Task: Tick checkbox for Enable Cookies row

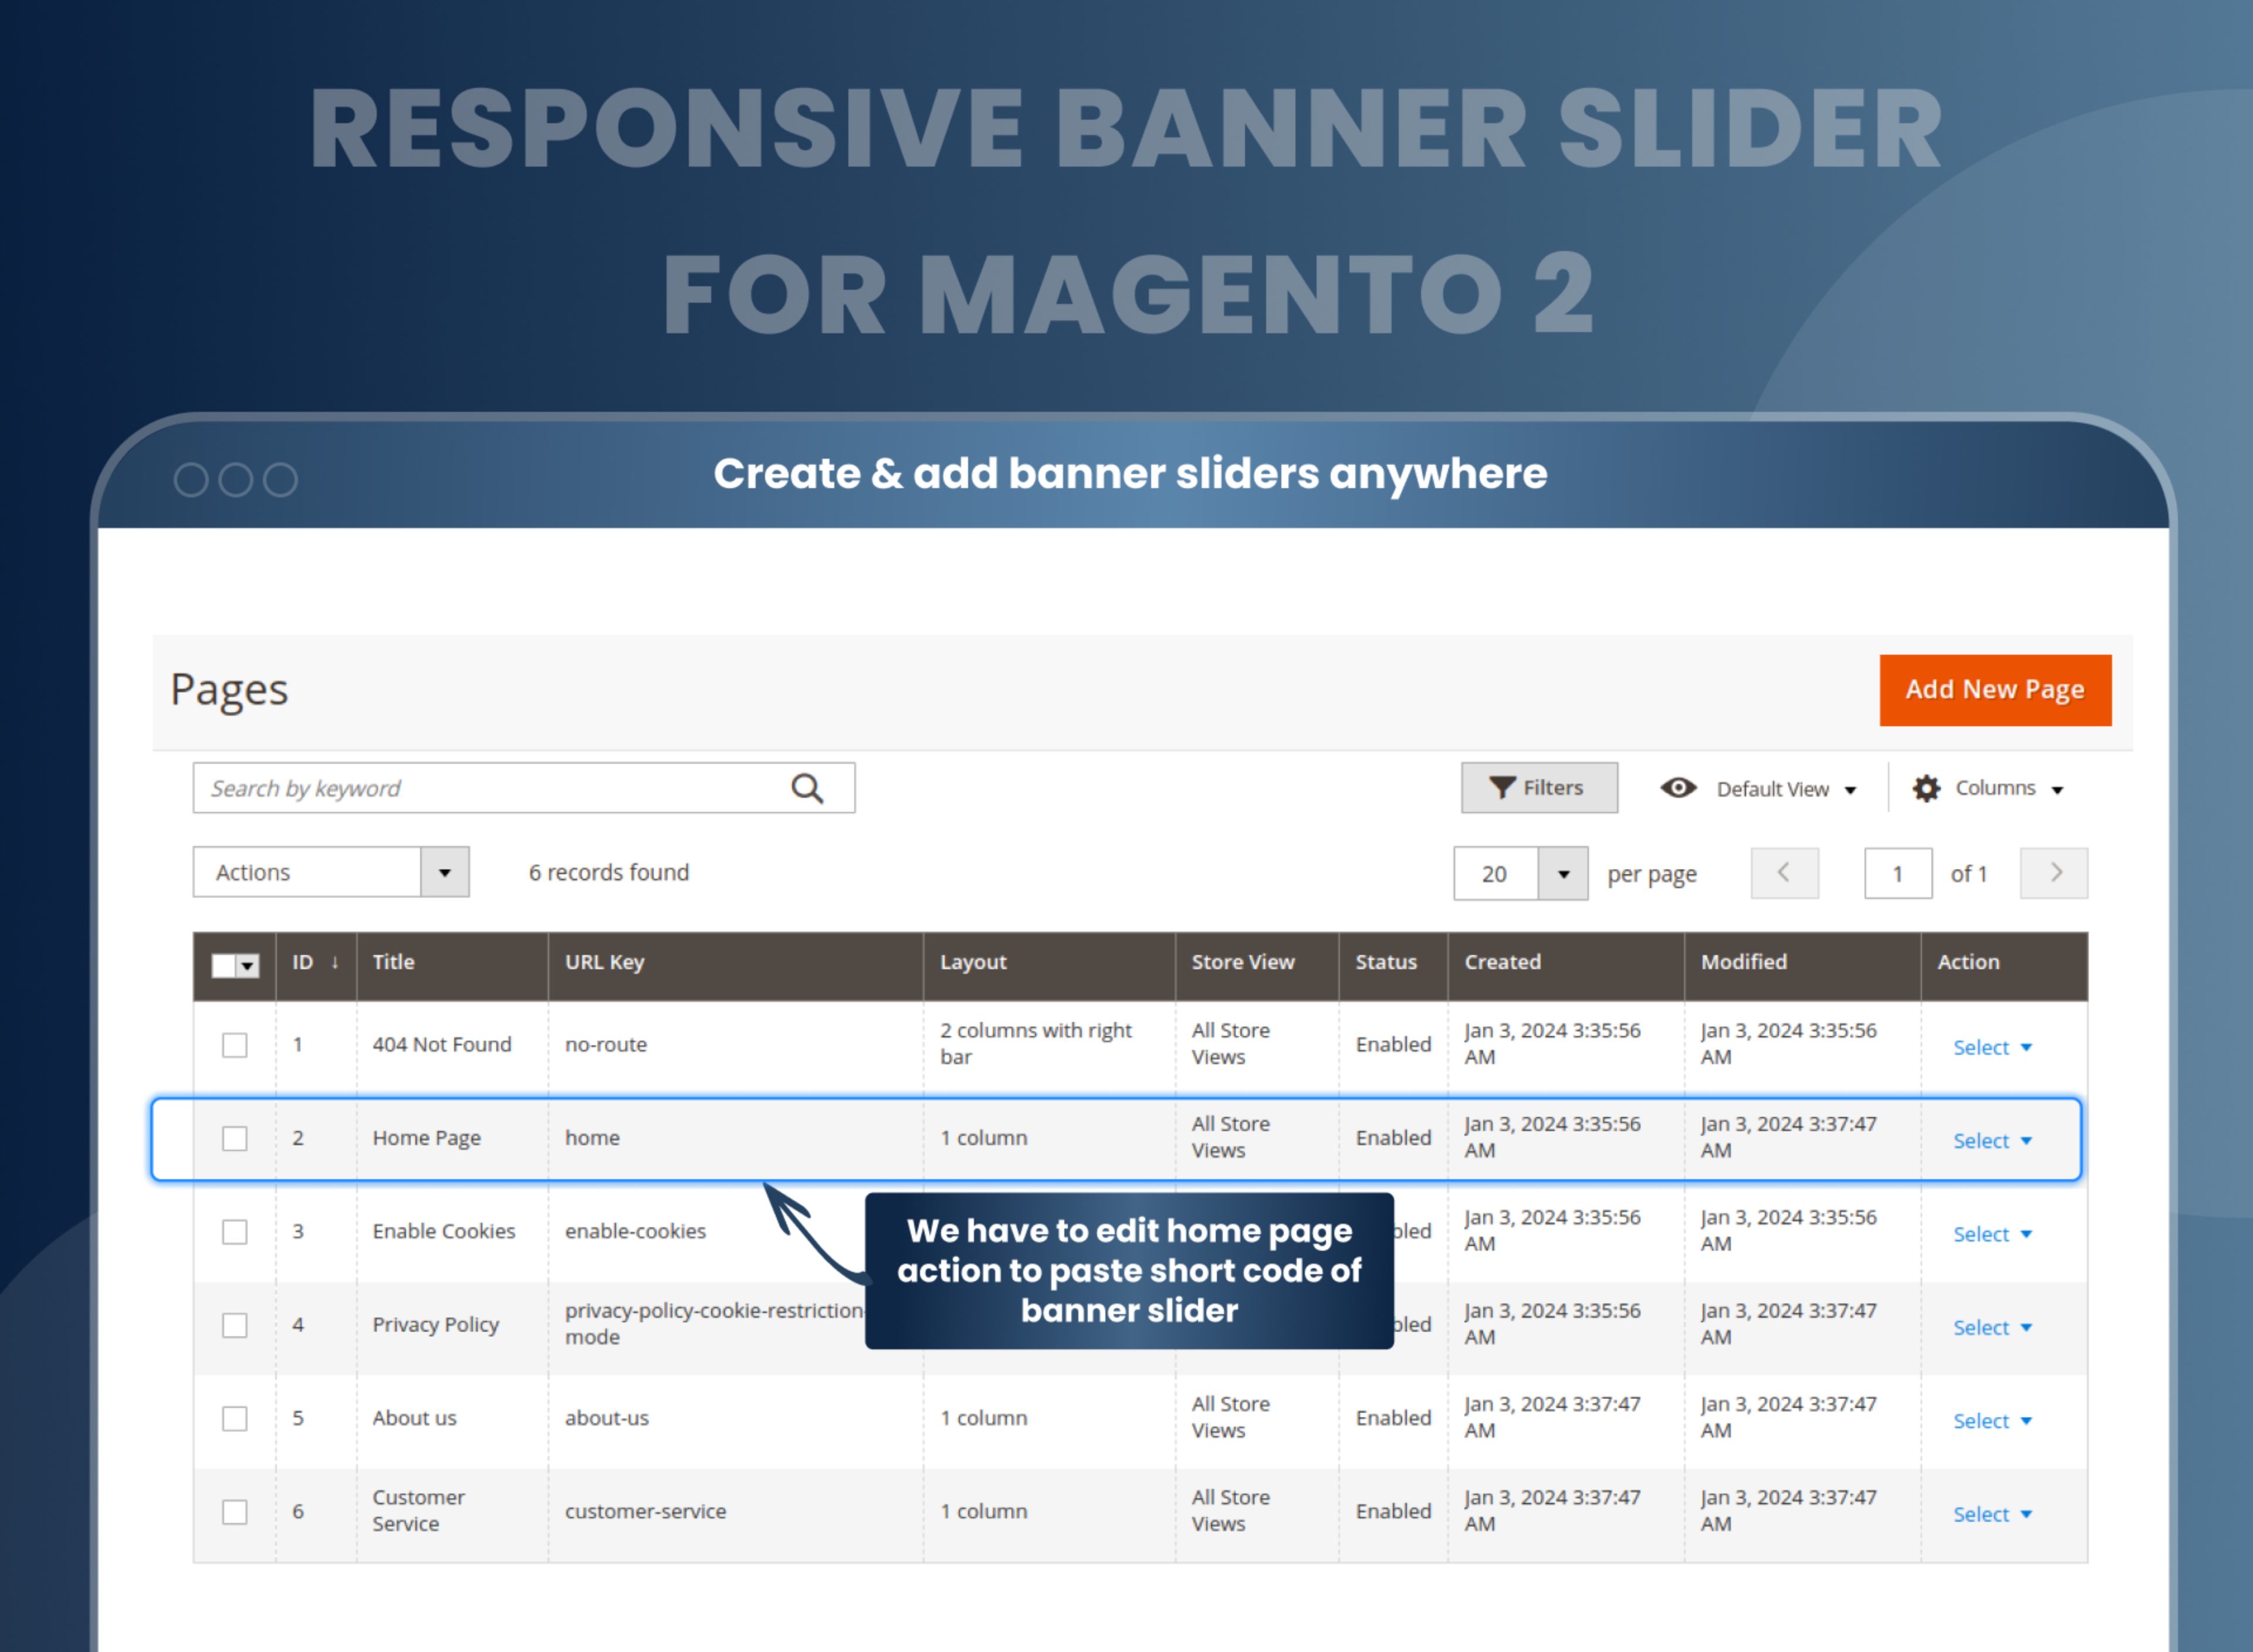Action: pos(235,1232)
